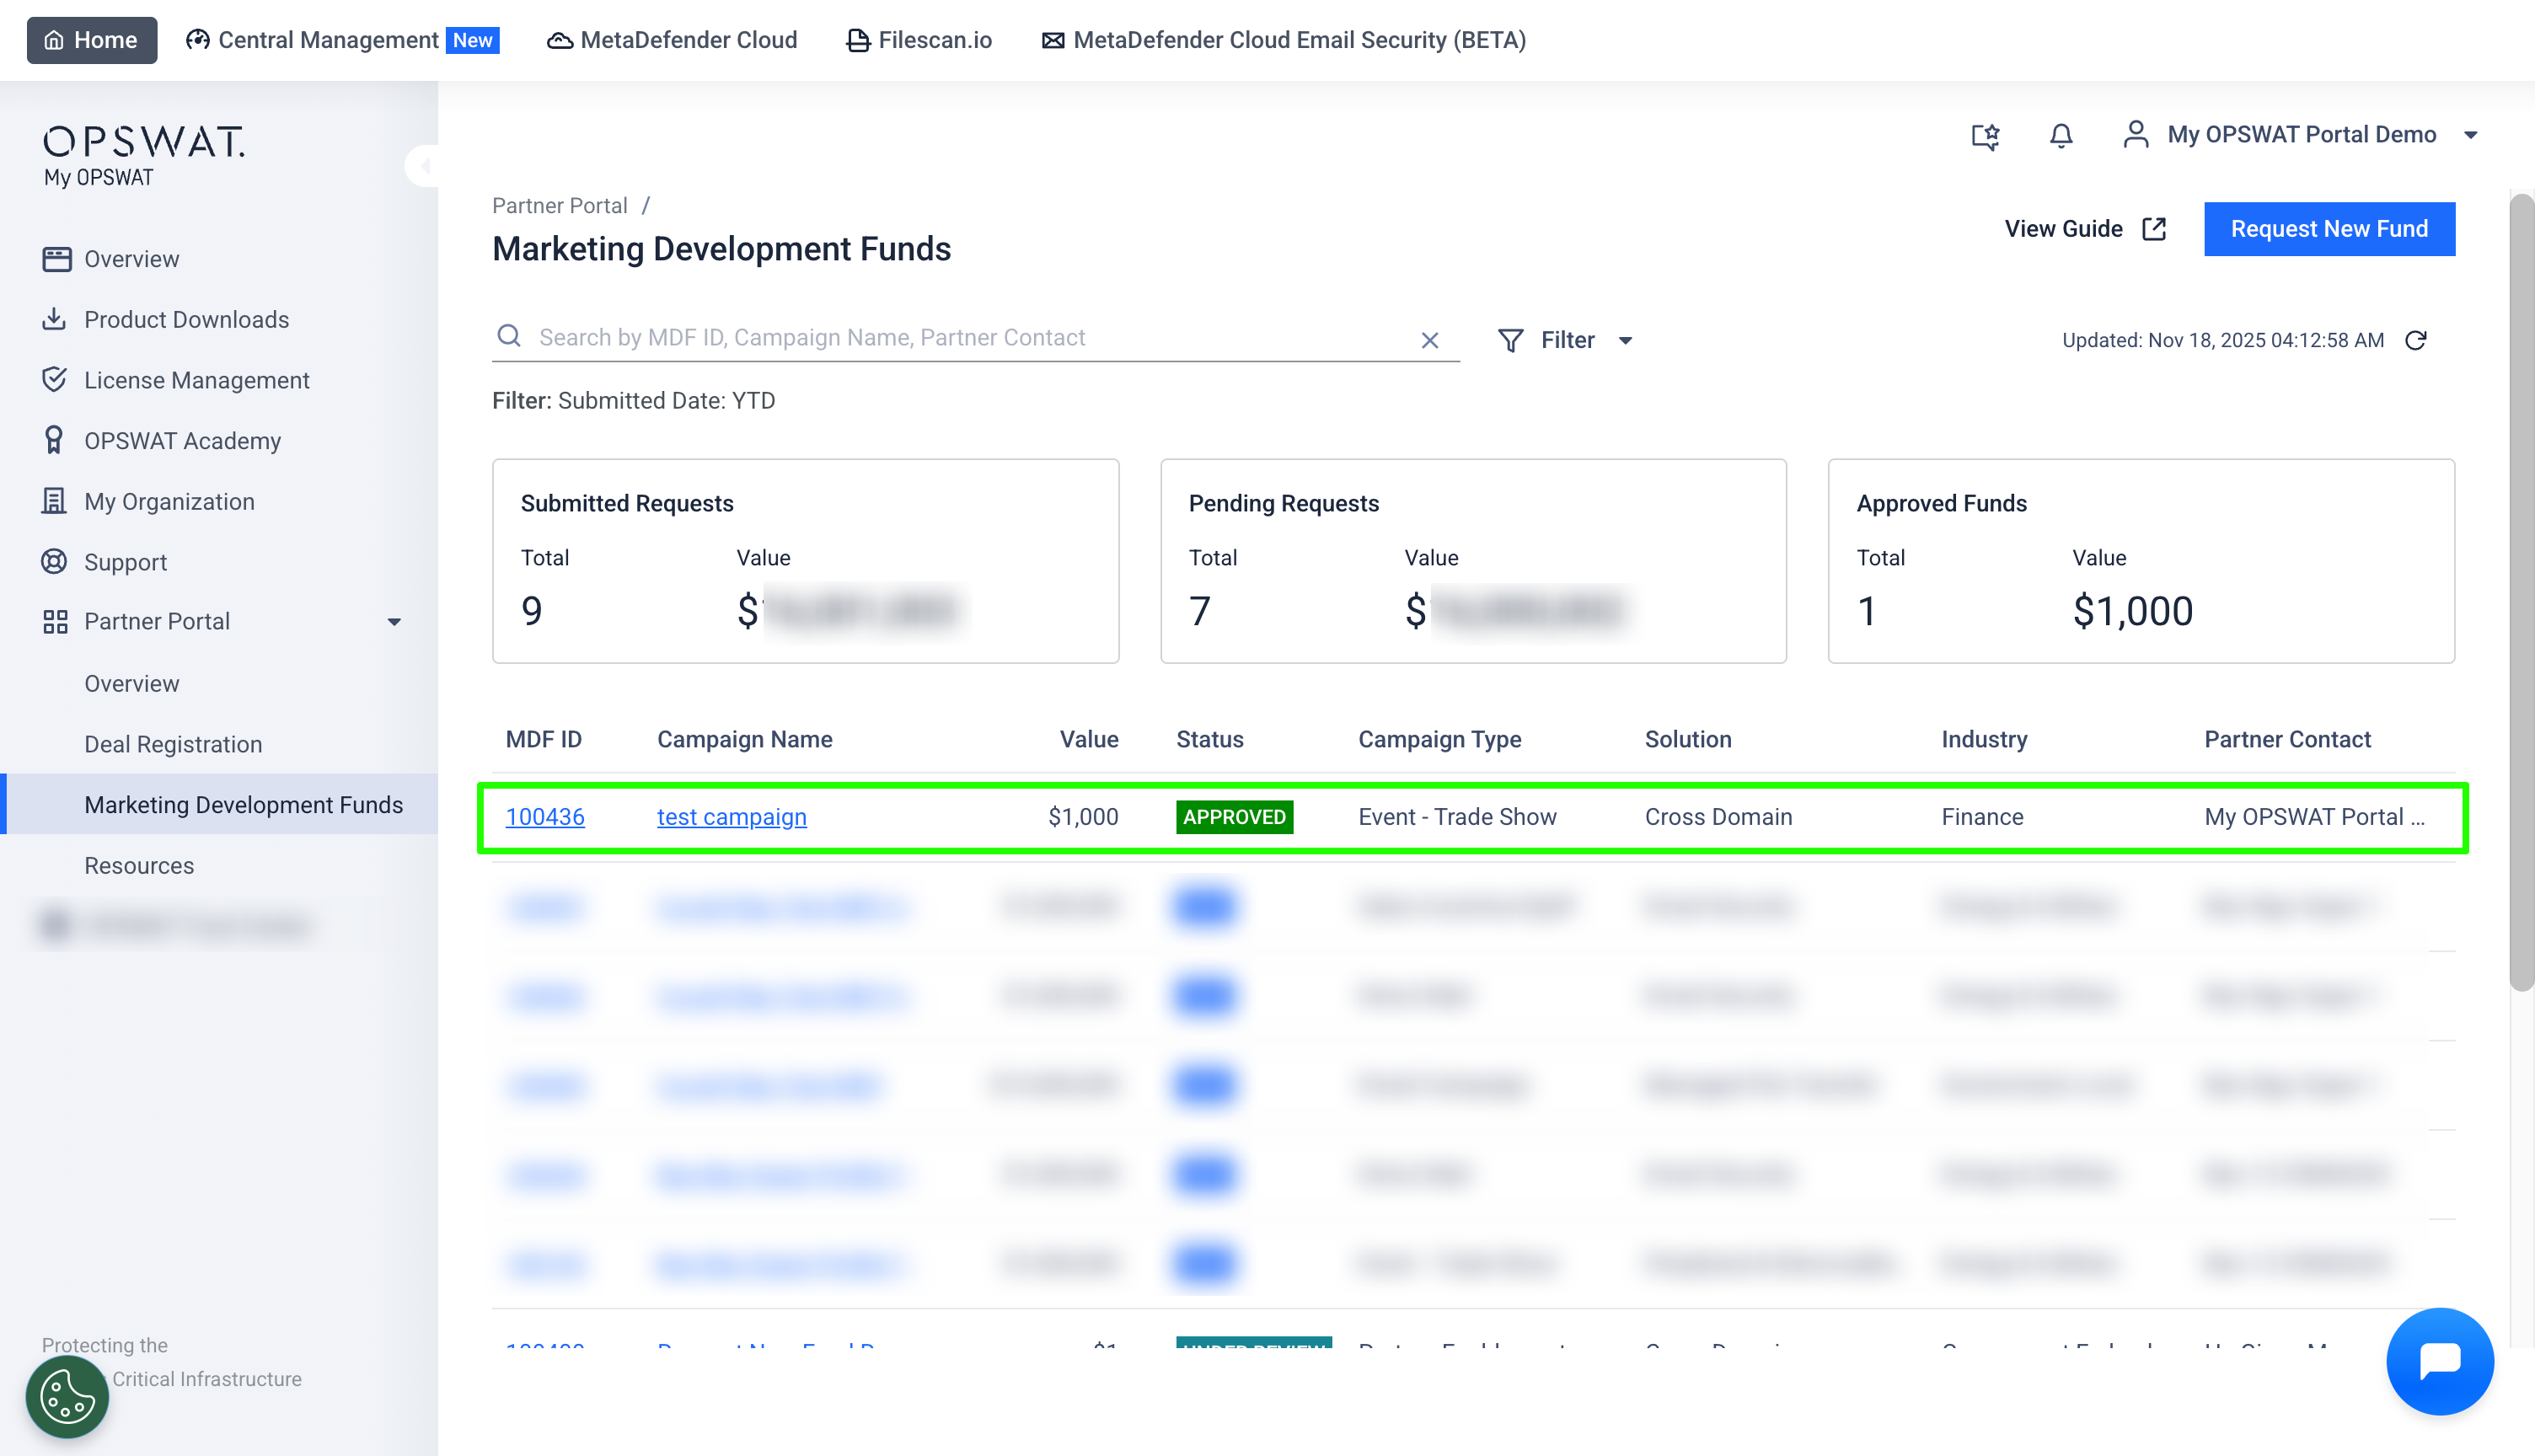Viewport: 2535px width, 1456px height.
Task: Click the notification bell icon
Action: coord(2060,135)
